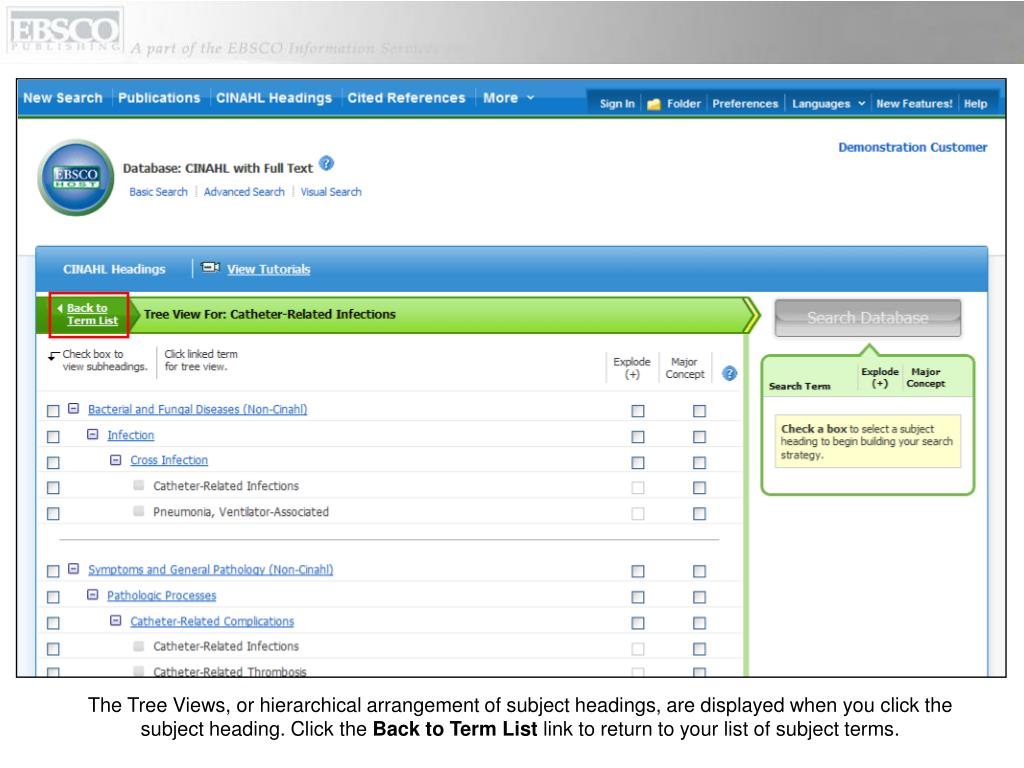The image size is (1024, 768).
Task: Open New Features! link
Action: tap(914, 104)
